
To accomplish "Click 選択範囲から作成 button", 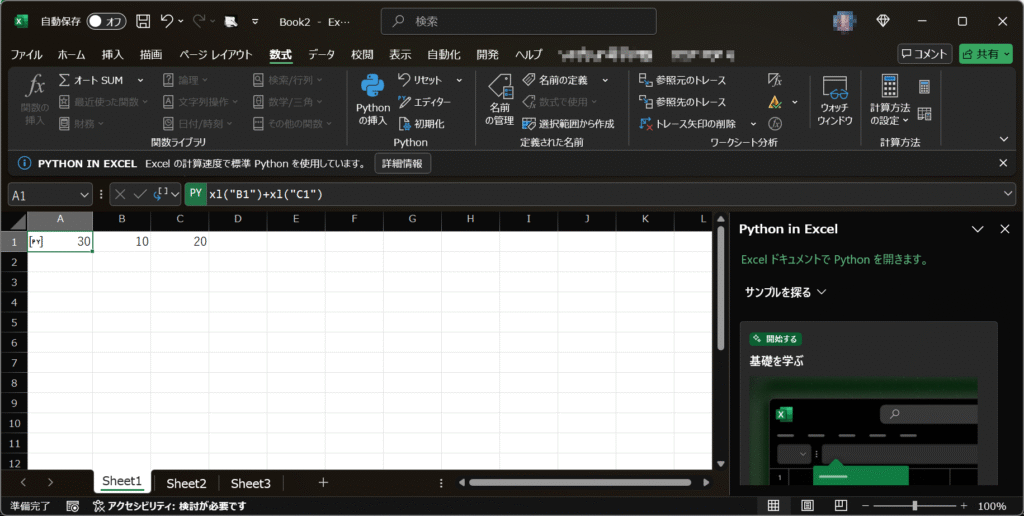I will (568, 123).
